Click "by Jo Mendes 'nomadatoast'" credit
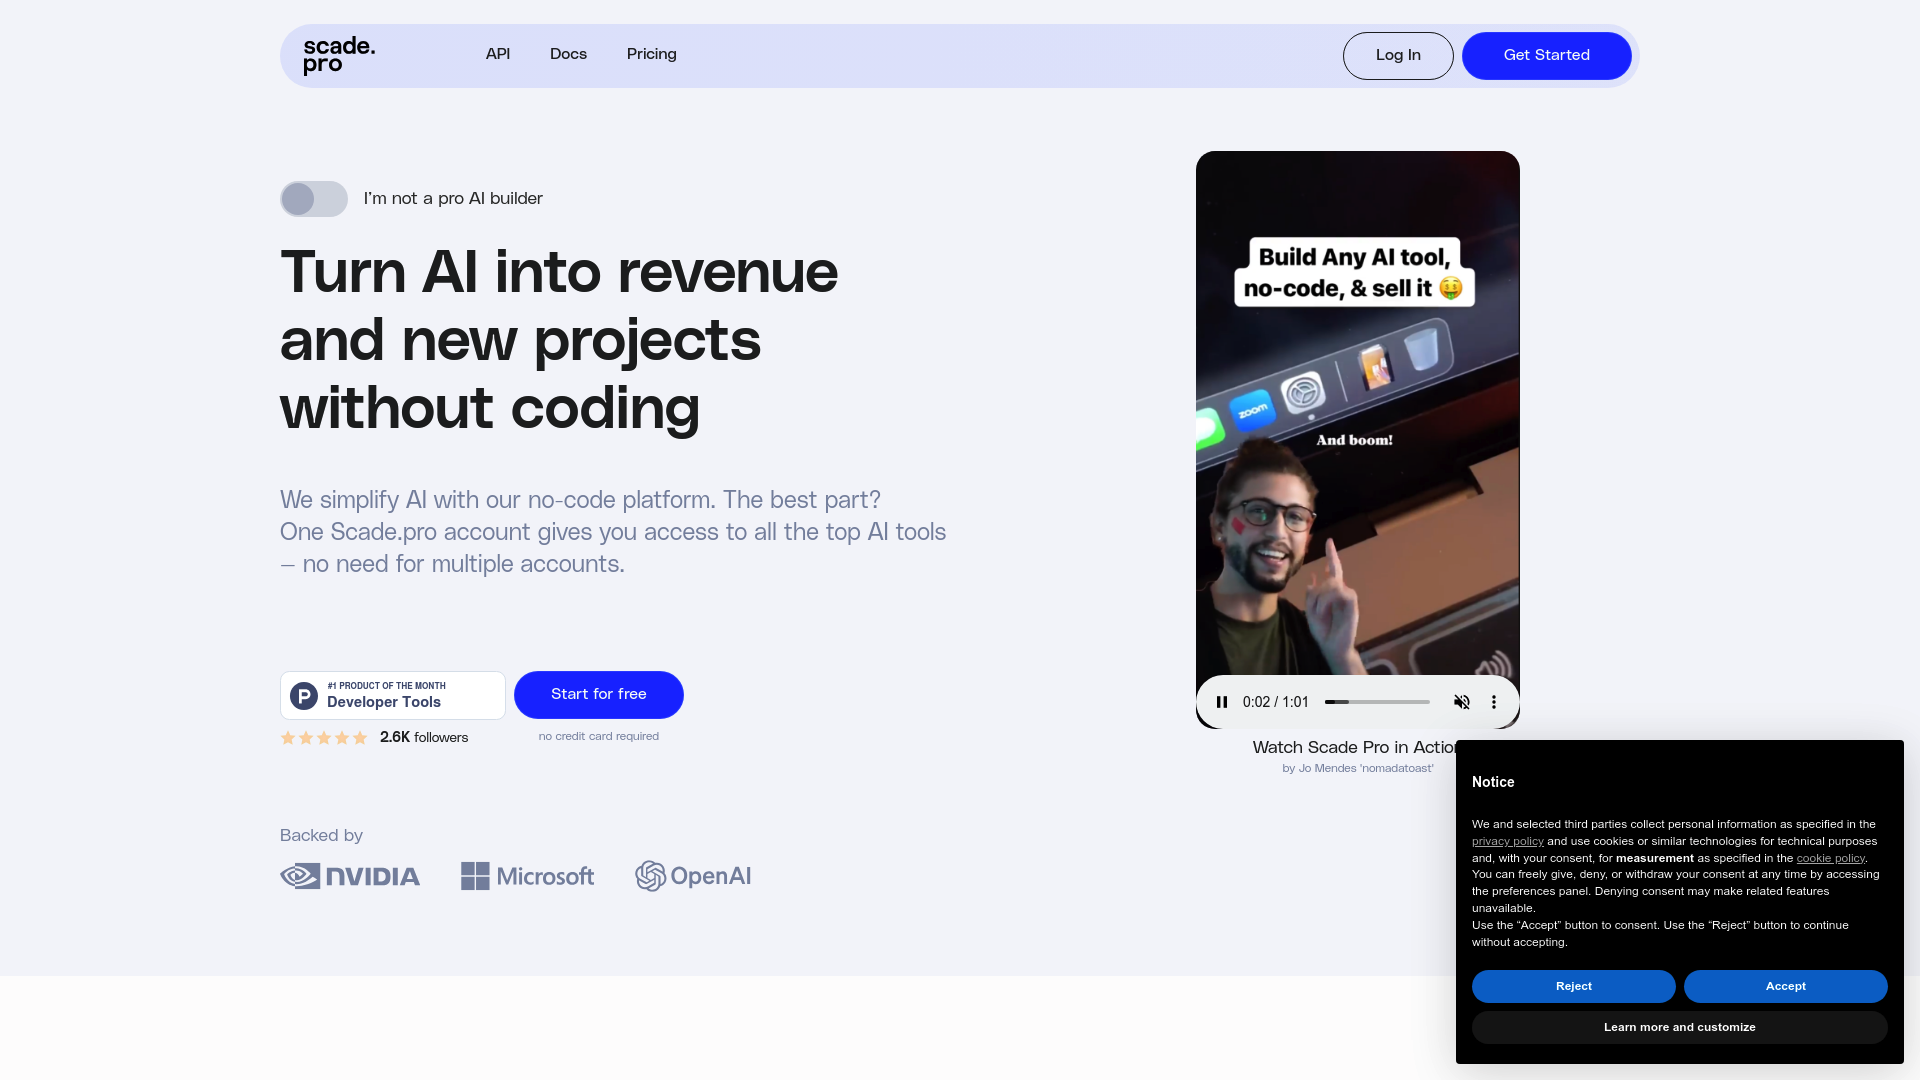 tap(1358, 768)
